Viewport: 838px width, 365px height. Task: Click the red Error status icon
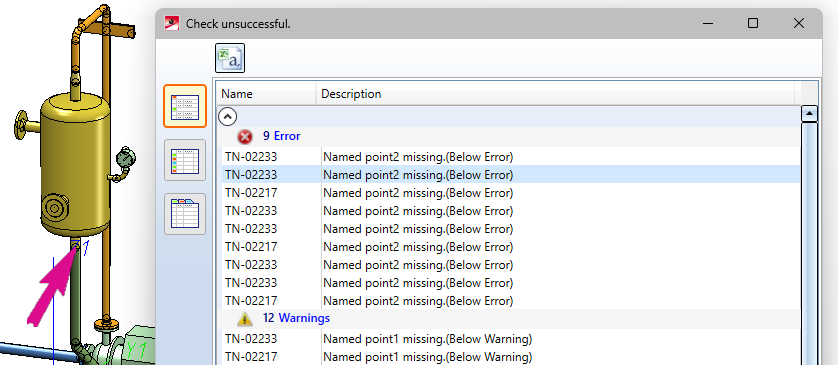(245, 137)
